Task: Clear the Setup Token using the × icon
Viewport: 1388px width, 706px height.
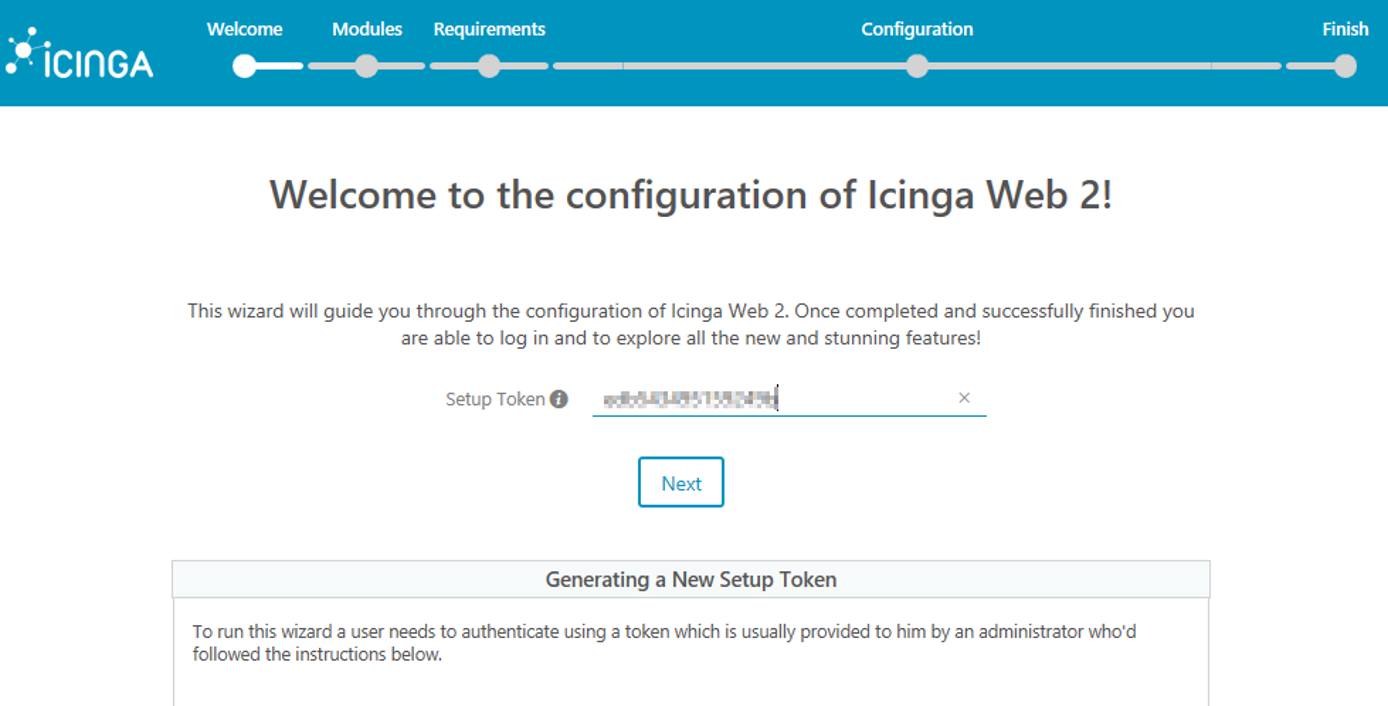Action: (964, 398)
